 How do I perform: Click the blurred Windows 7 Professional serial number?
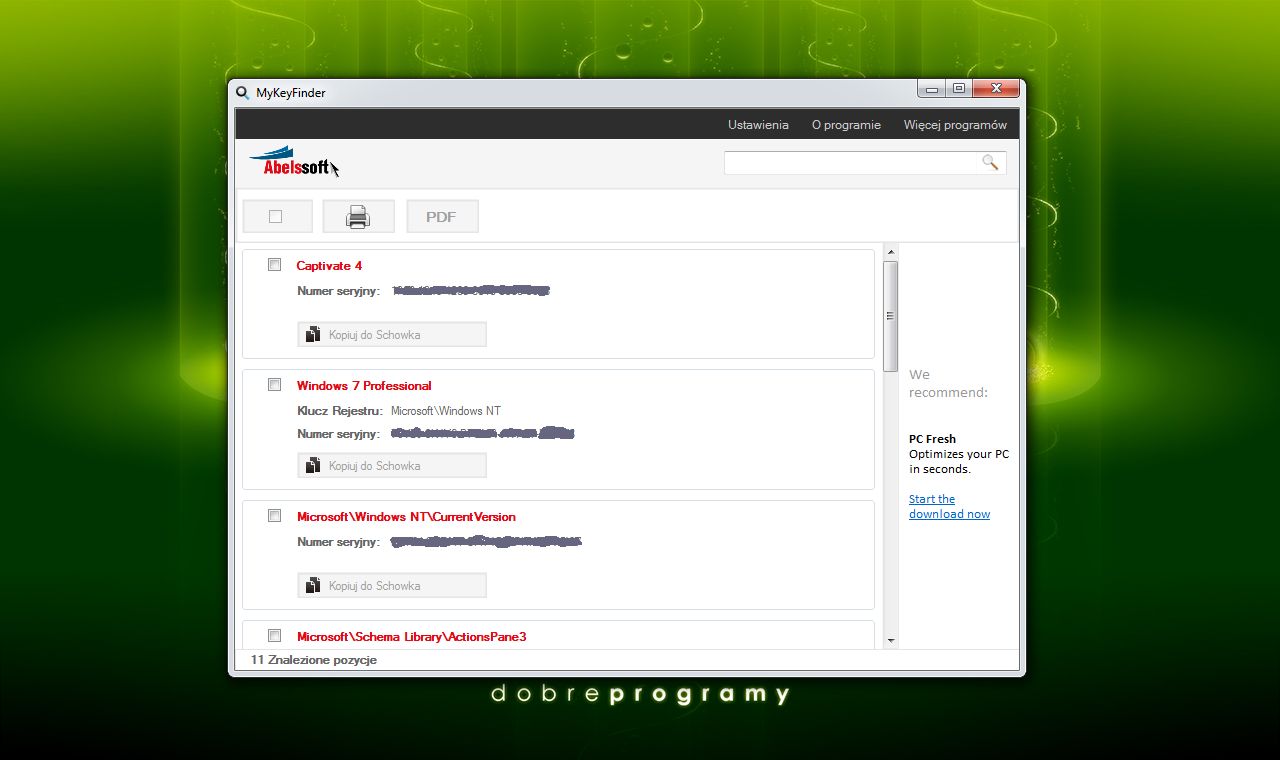[x=483, y=434]
